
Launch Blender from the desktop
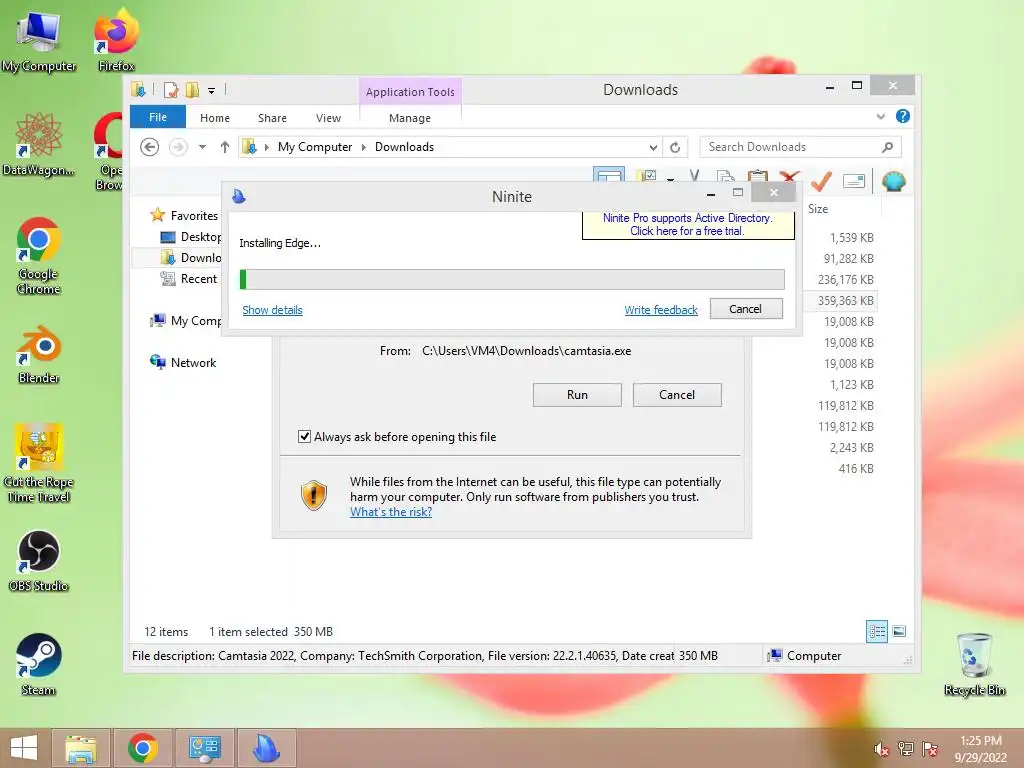pyautogui.click(x=39, y=354)
